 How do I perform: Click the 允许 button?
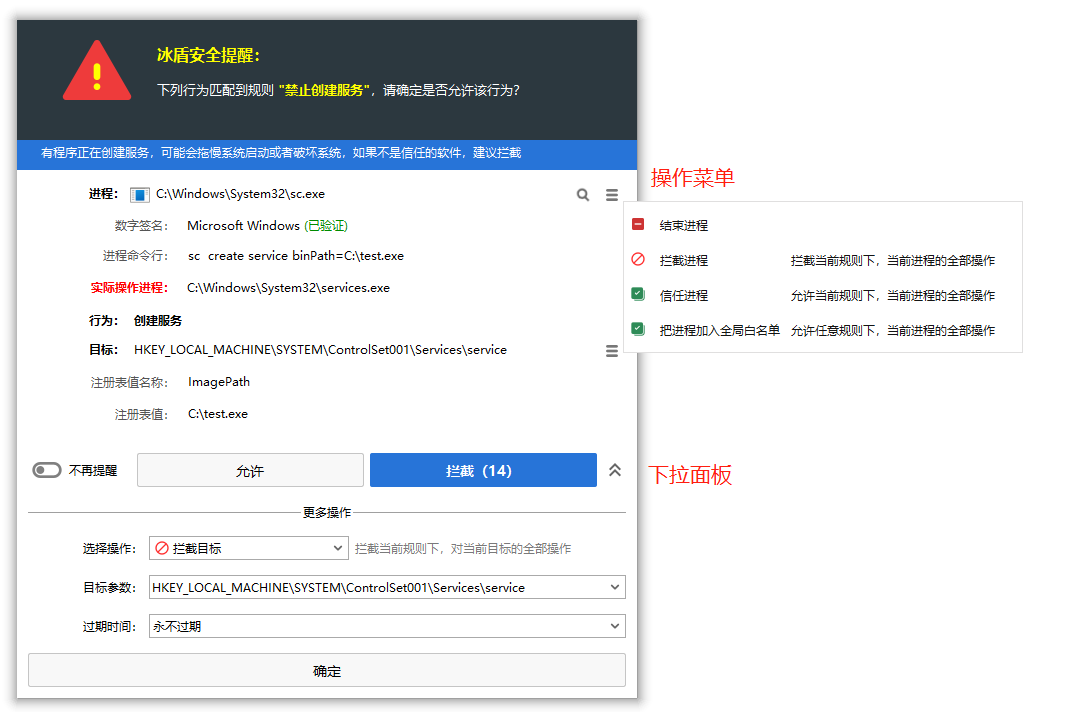[x=250, y=470]
